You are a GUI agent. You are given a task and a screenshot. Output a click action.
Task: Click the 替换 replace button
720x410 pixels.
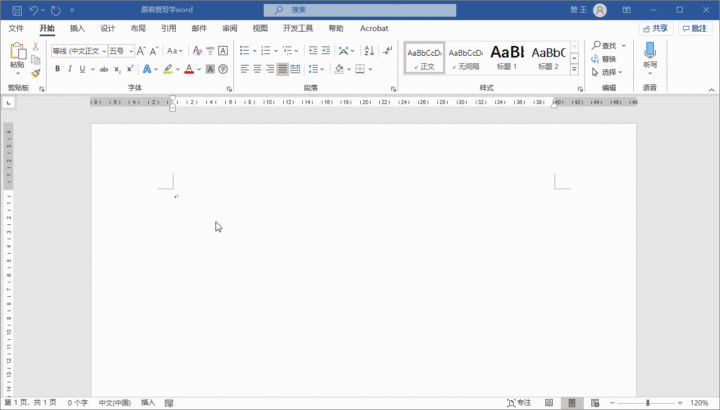(x=603, y=59)
